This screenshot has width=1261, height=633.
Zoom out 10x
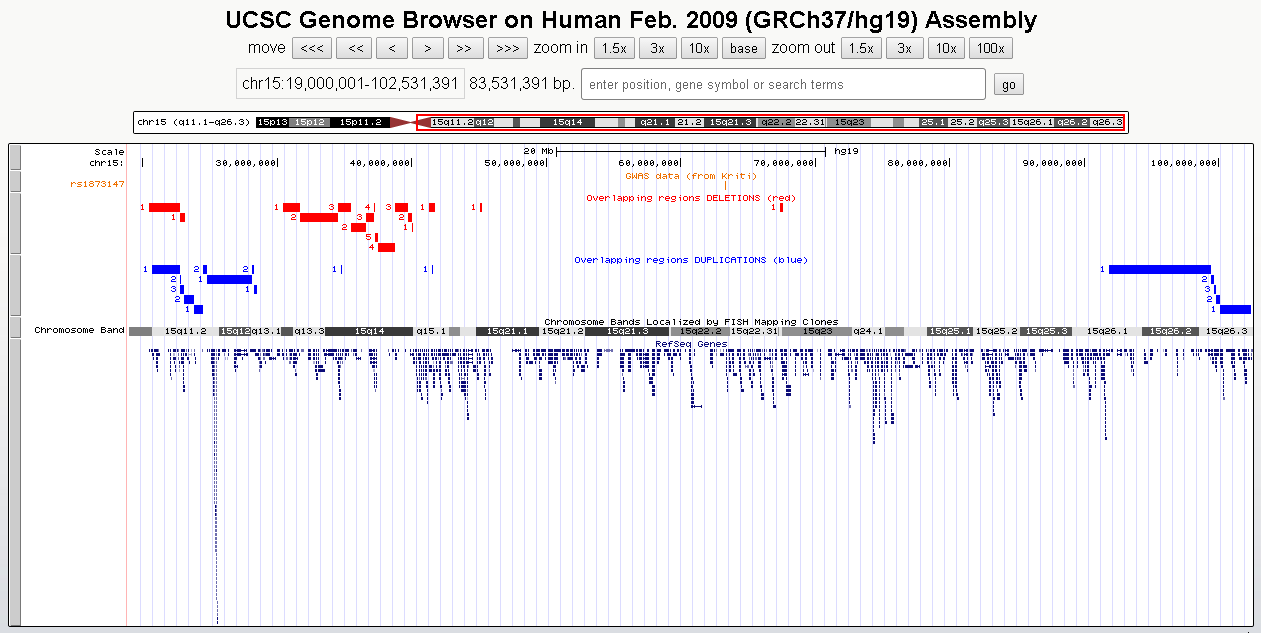tap(945, 48)
